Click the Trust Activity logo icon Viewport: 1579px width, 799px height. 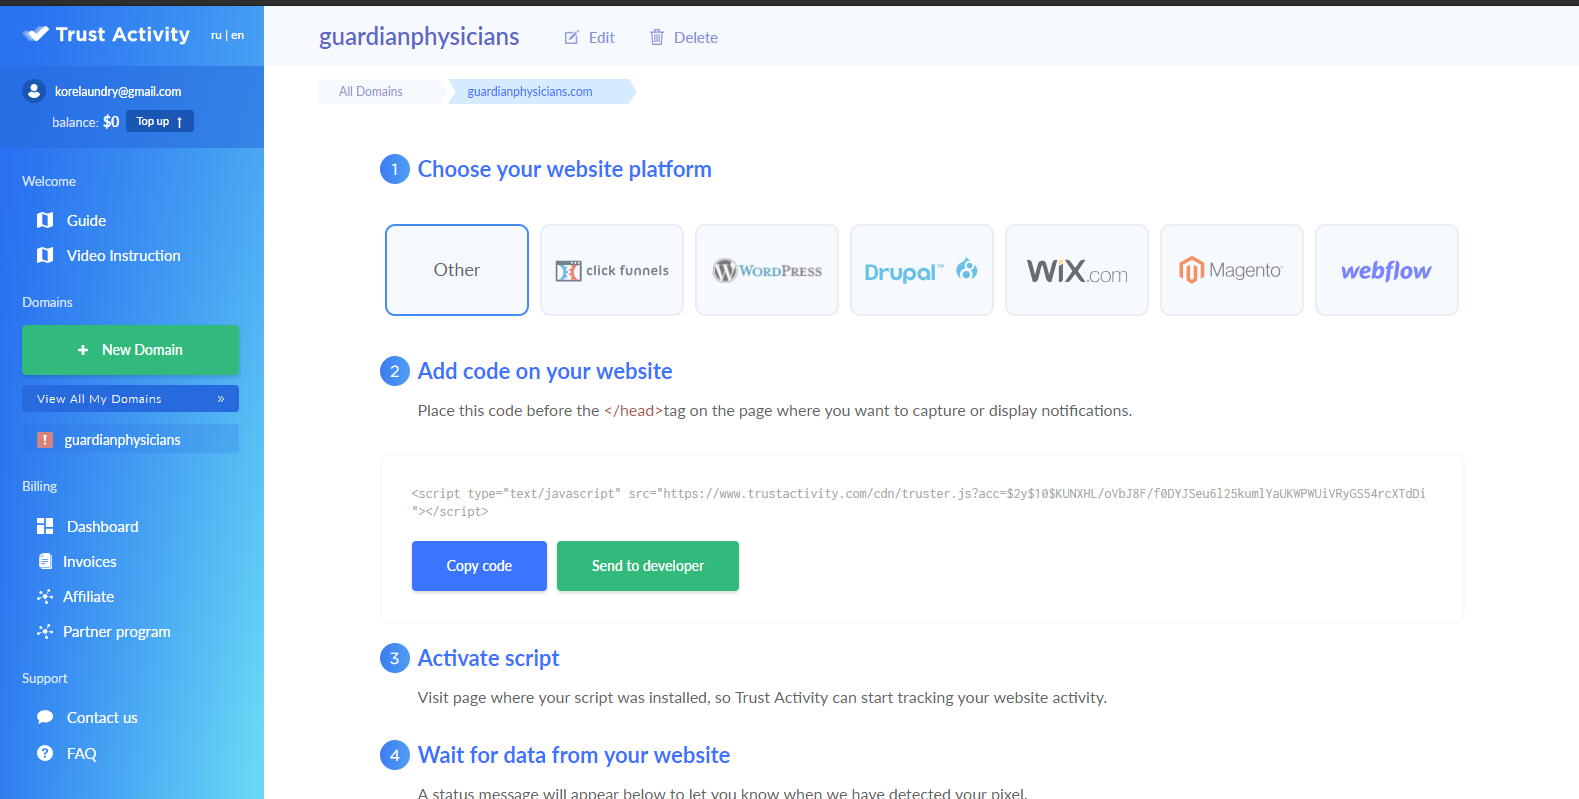[36, 34]
